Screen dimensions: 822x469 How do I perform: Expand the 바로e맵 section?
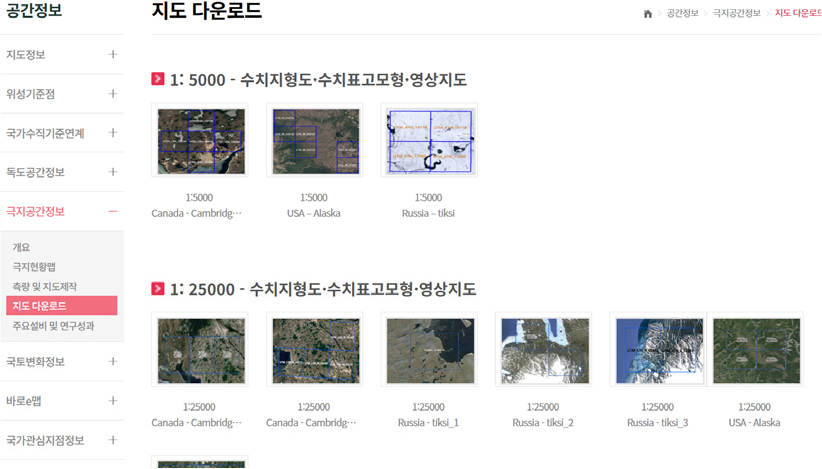113,401
